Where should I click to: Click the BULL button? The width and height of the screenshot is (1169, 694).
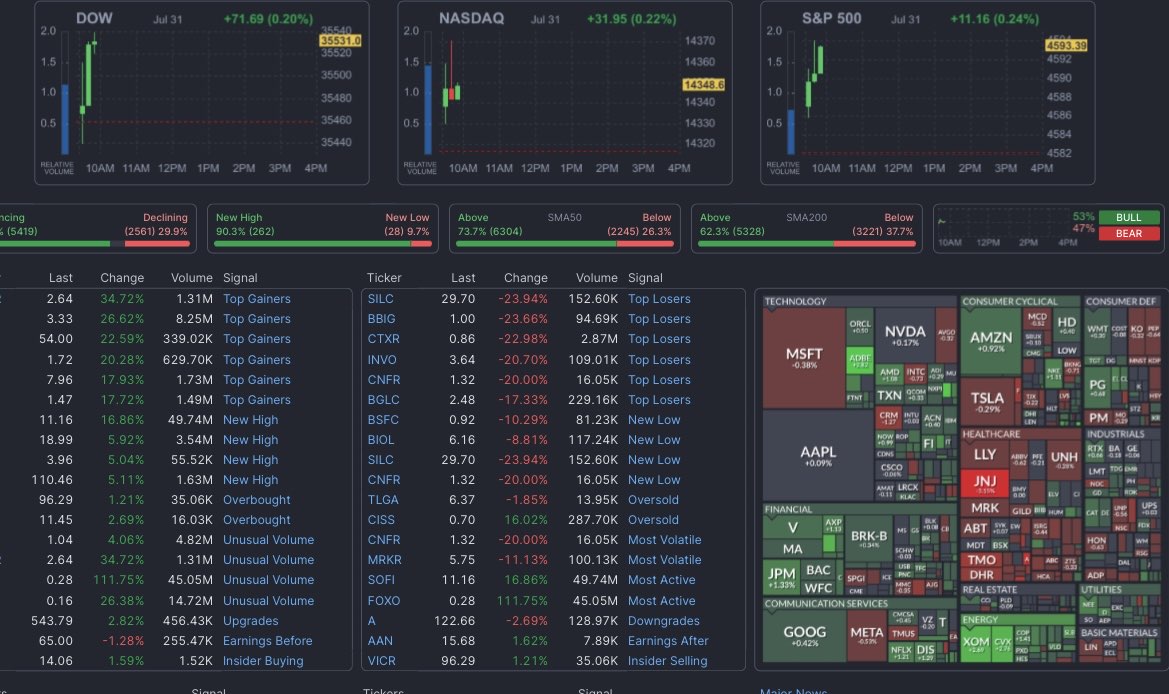[x=1129, y=218]
